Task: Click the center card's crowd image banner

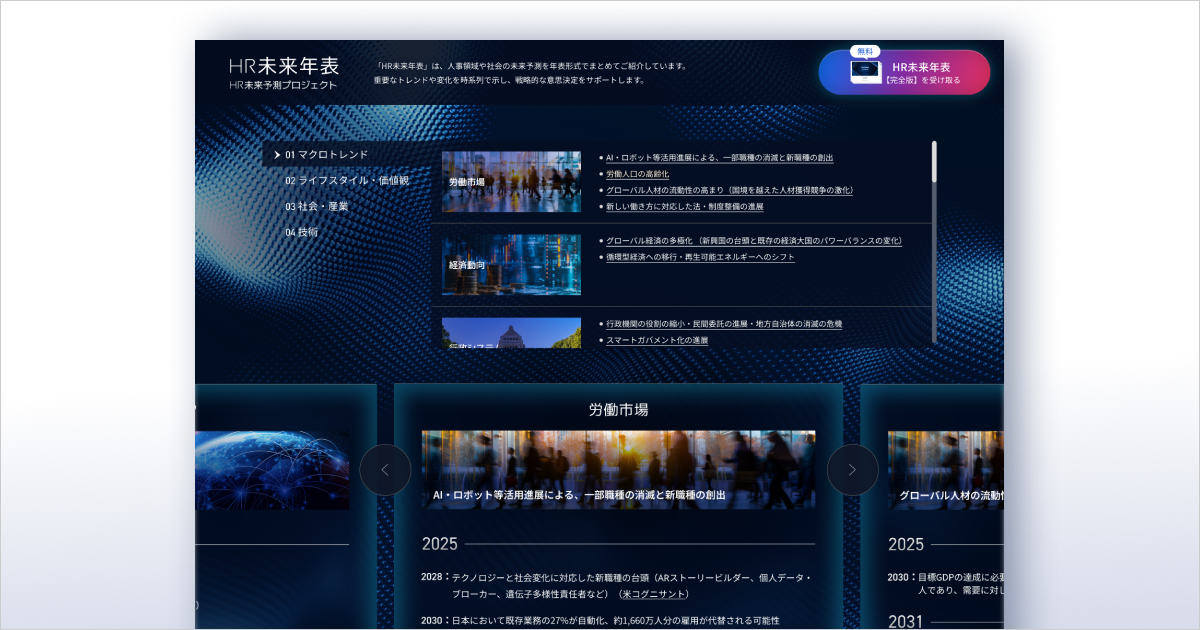Action: 618,470
